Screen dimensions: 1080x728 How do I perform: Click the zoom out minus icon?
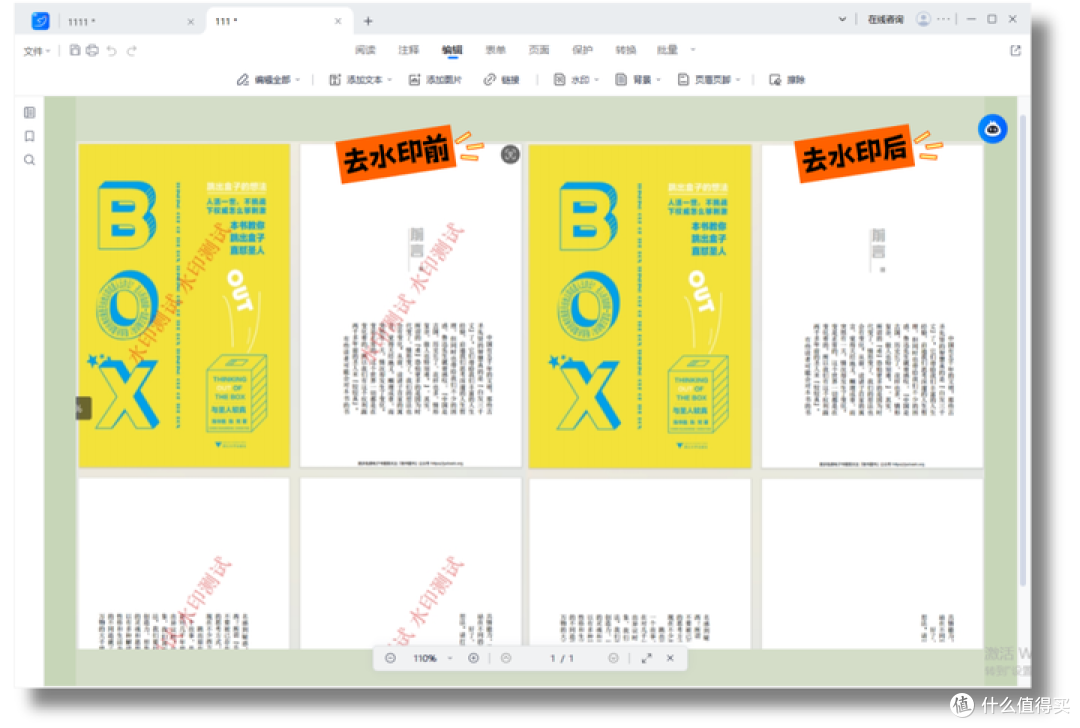391,658
